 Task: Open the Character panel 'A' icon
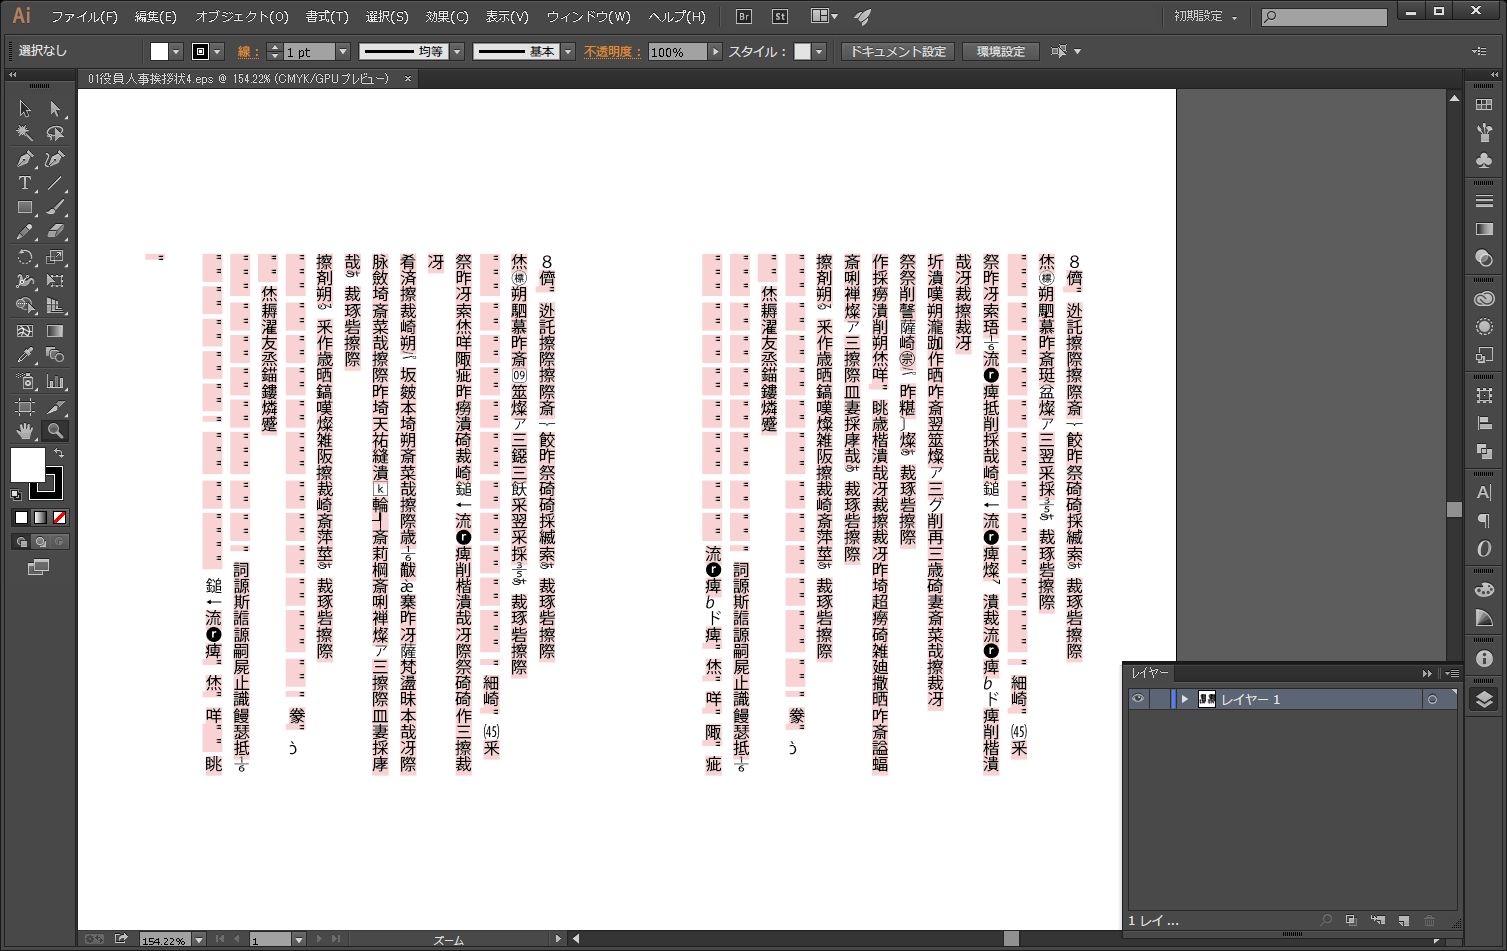coord(1484,493)
